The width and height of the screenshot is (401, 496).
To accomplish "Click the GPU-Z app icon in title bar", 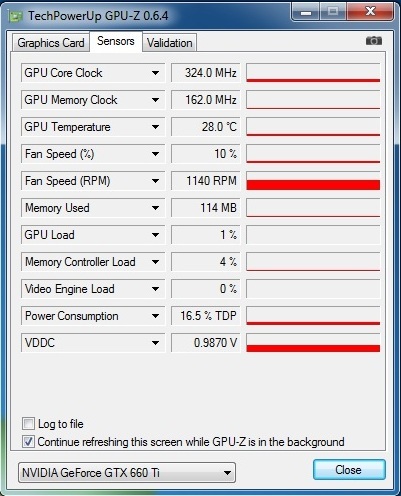I will [15, 16].
